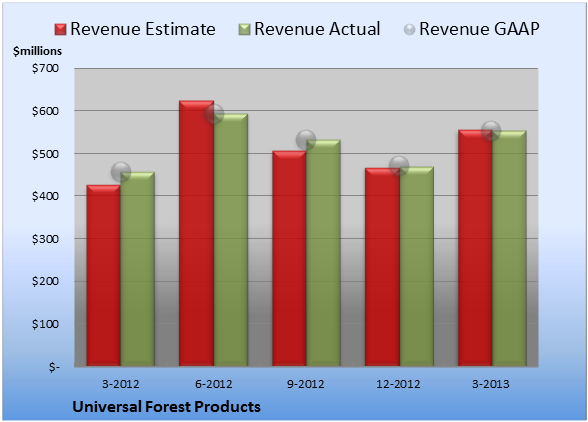
Task: Select the Revenue GAAP legend label
Action: point(479,29)
